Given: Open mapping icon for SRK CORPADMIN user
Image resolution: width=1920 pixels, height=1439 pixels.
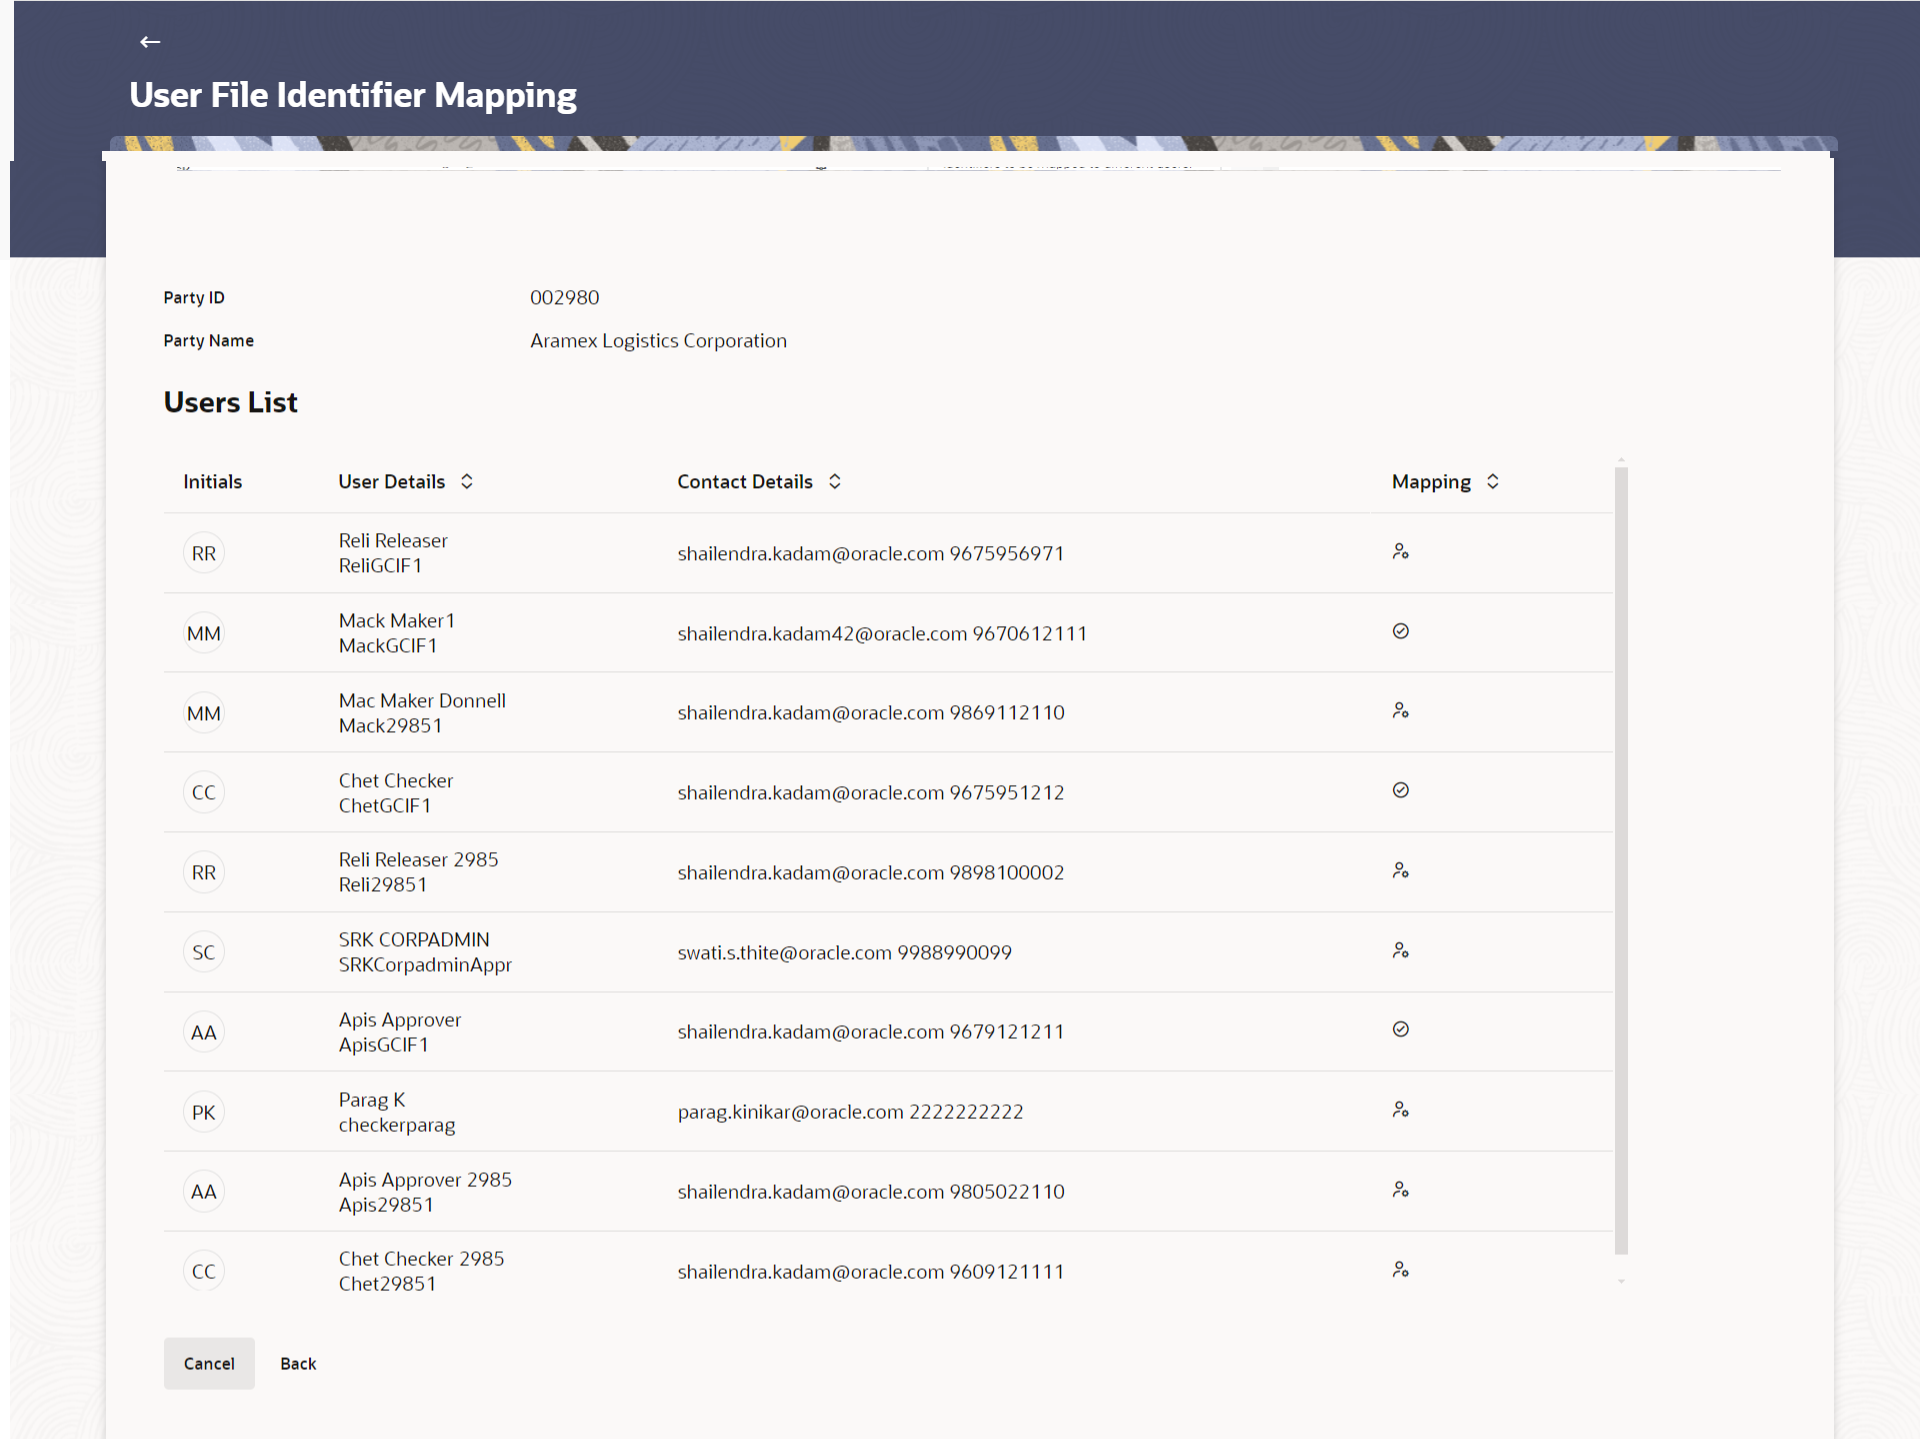Looking at the screenshot, I should [x=1400, y=951].
